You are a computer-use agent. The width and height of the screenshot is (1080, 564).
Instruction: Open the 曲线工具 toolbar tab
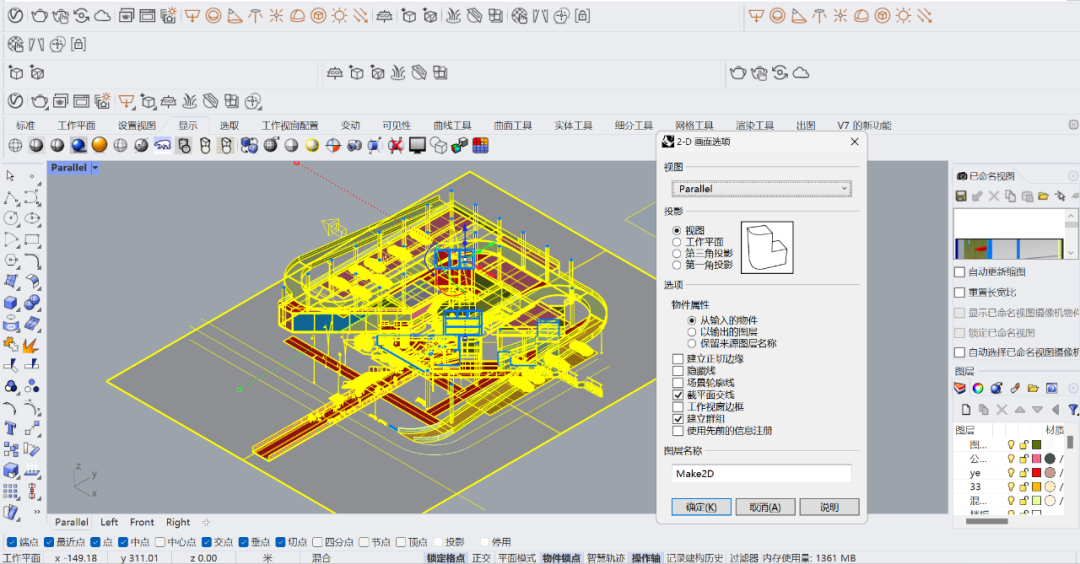(x=453, y=125)
